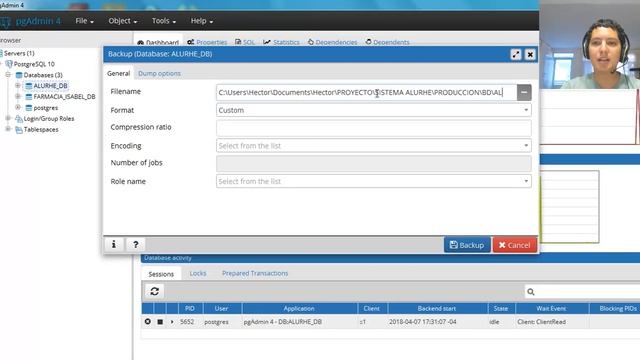Click the PID column header
Image resolution: width=640 pixels, height=360 pixels.
coord(190,309)
